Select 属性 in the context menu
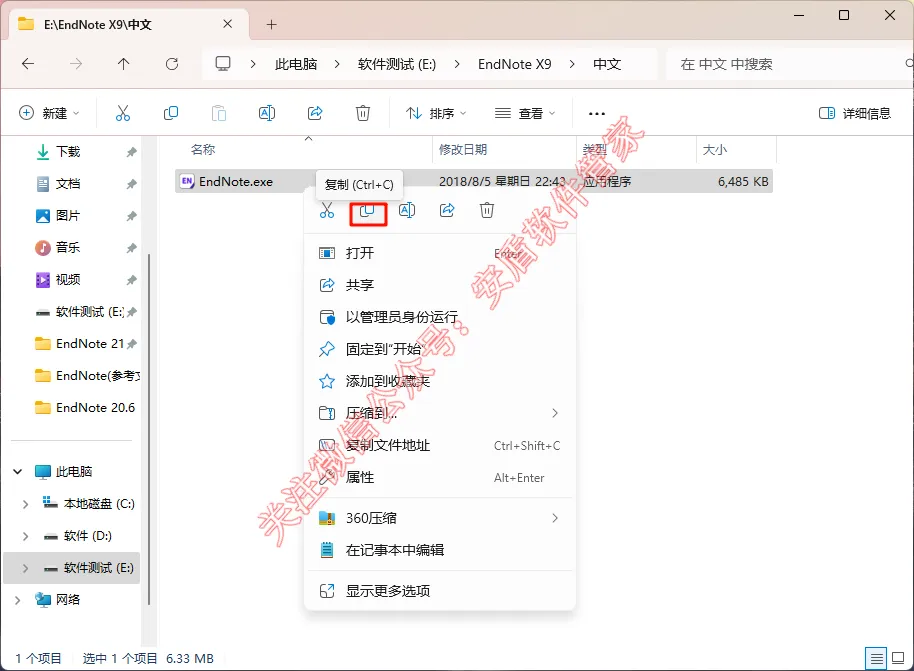The height and width of the screenshot is (671, 914). tap(440, 477)
